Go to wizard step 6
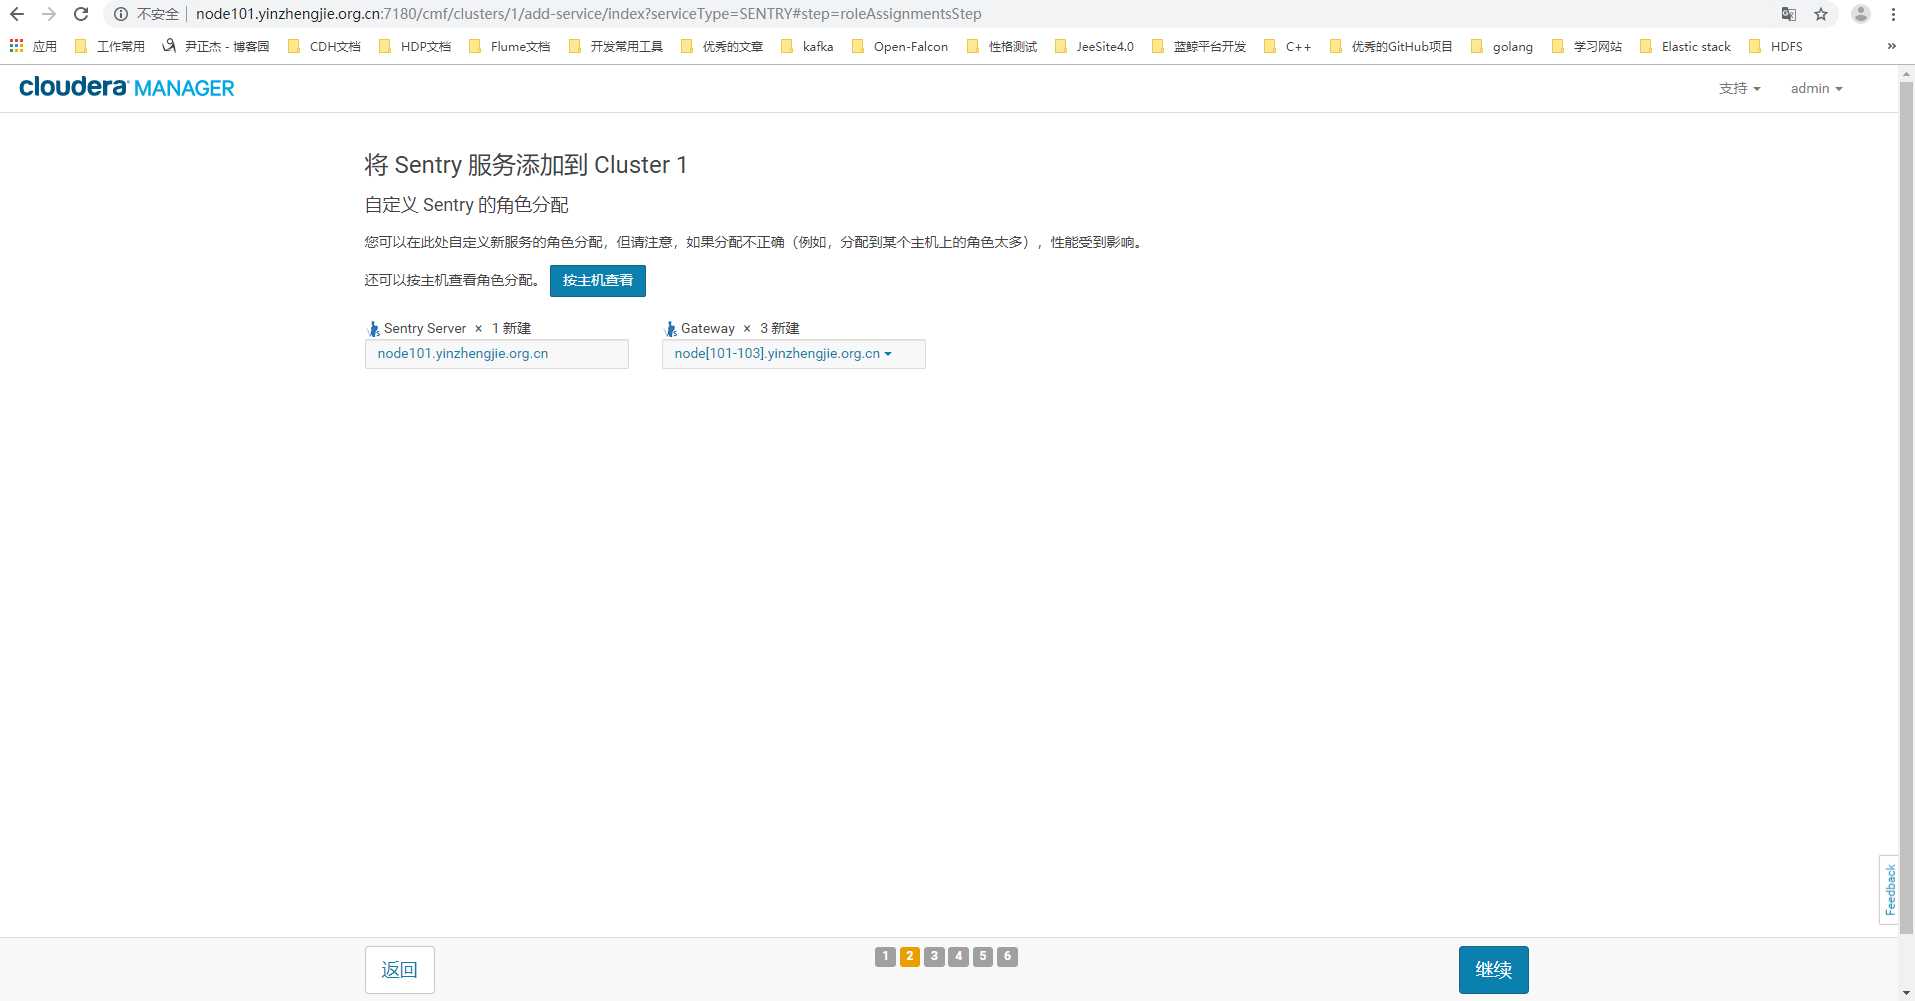The width and height of the screenshot is (1915, 1001). point(1008,956)
